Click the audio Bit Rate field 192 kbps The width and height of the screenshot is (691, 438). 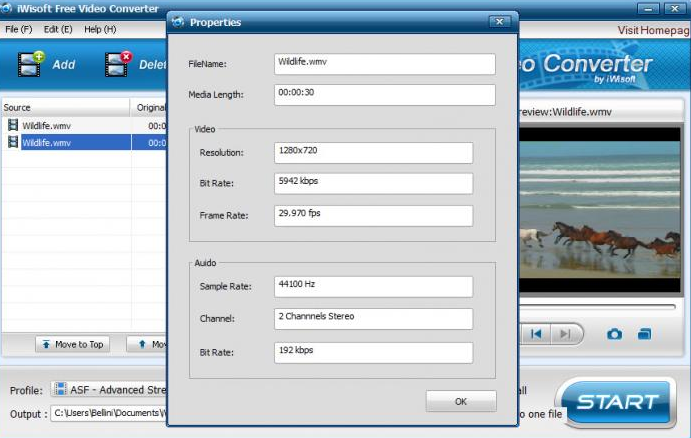pos(374,353)
